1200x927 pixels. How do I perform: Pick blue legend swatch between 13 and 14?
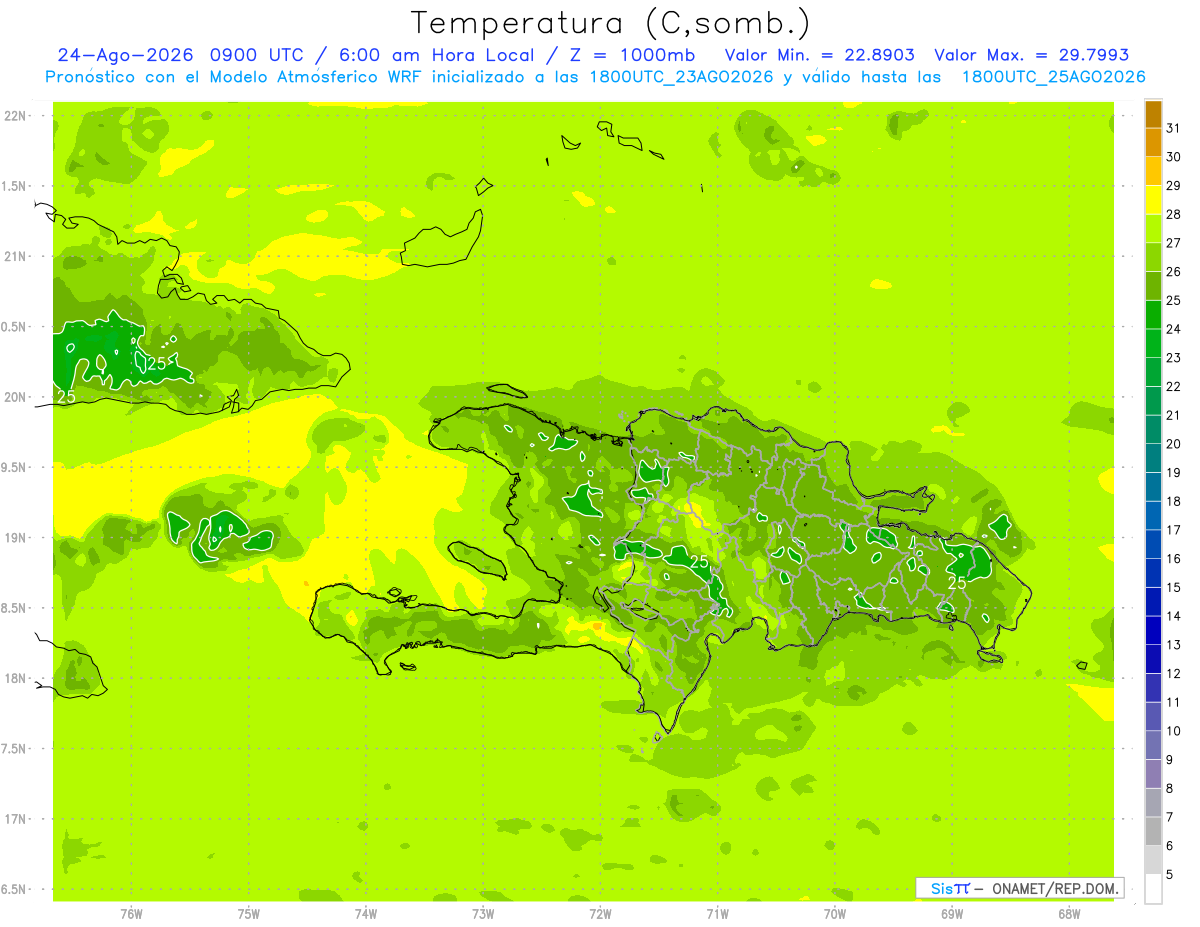pos(1153,631)
